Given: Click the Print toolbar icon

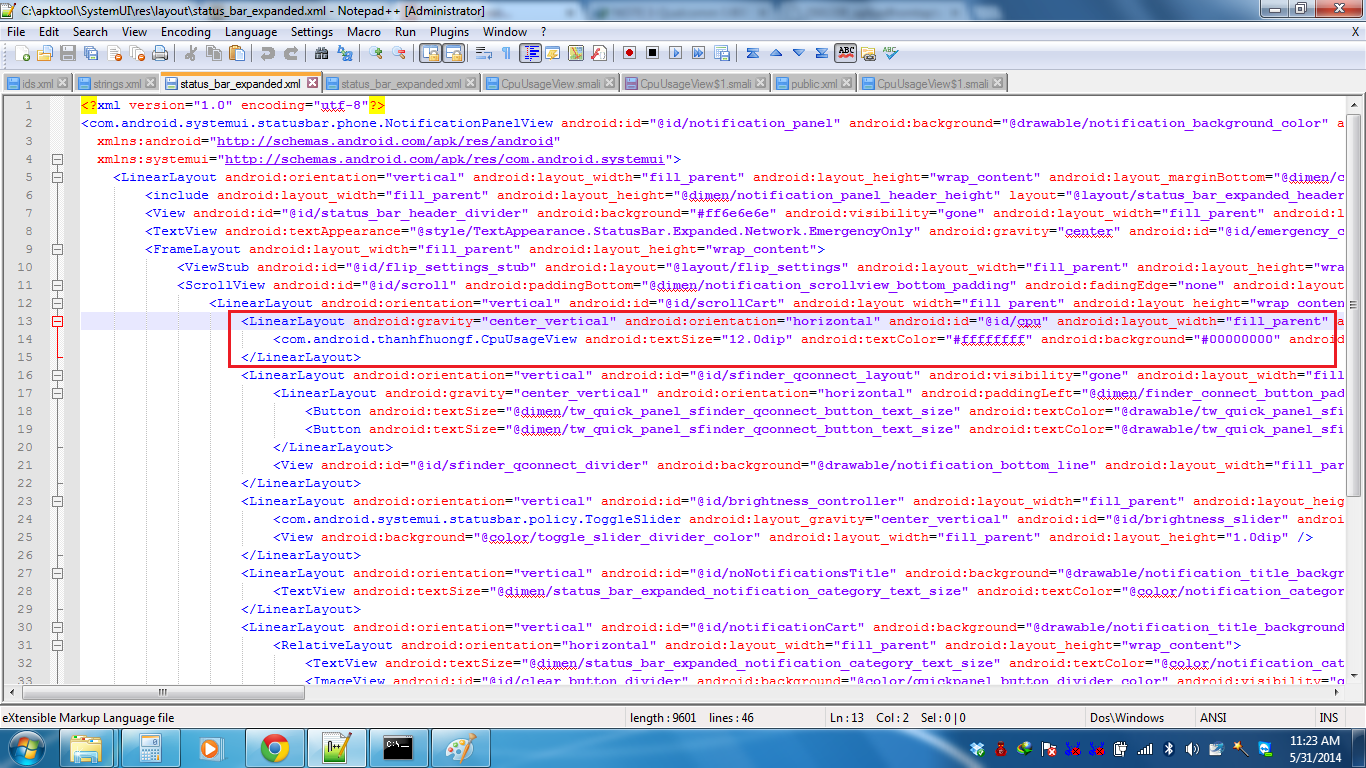Looking at the screenshot, I should pos(159,53).
